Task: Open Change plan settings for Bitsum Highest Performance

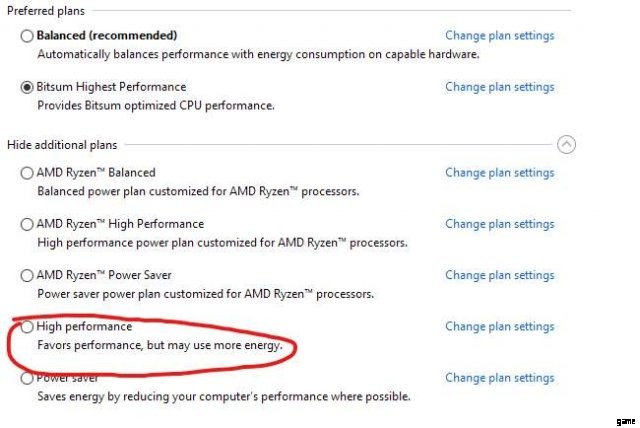Action: tap(500, 87)
